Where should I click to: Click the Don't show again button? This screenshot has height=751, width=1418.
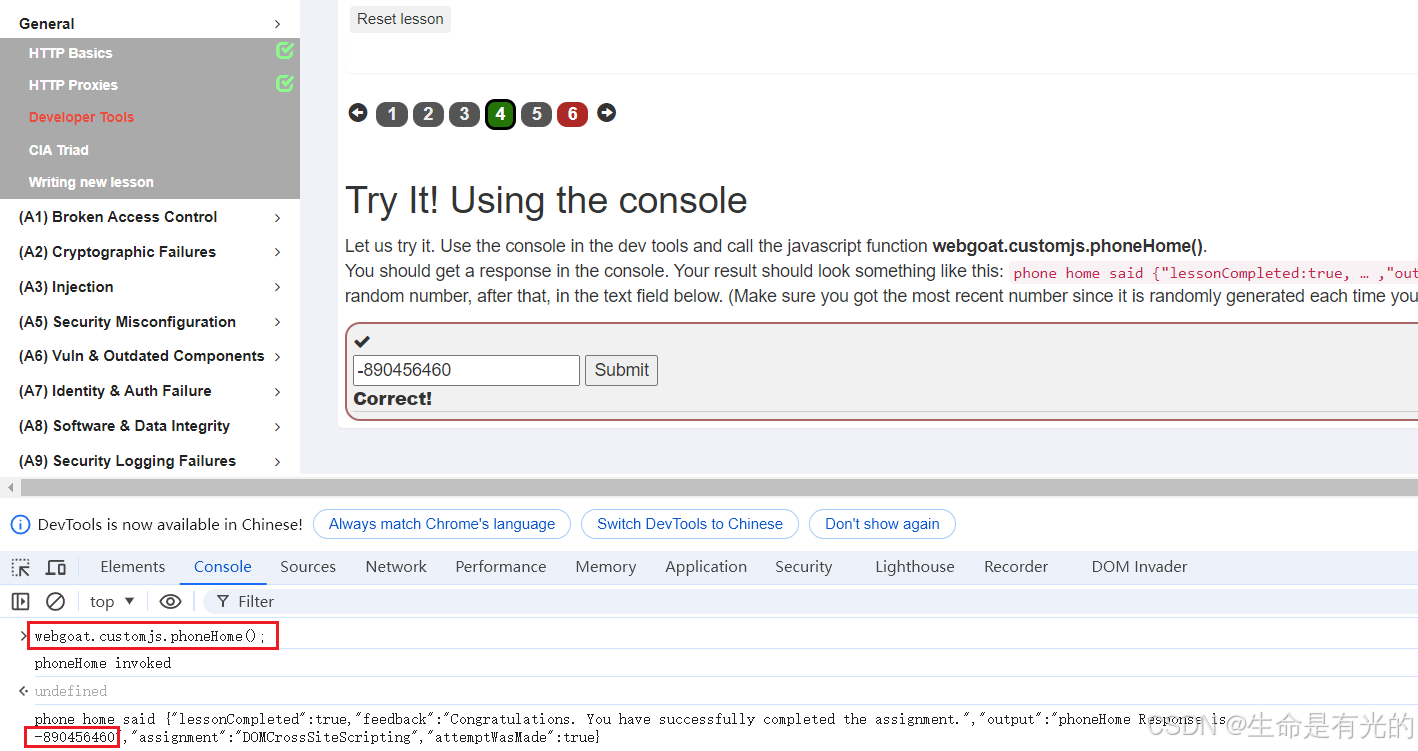(x=882, y=524)
